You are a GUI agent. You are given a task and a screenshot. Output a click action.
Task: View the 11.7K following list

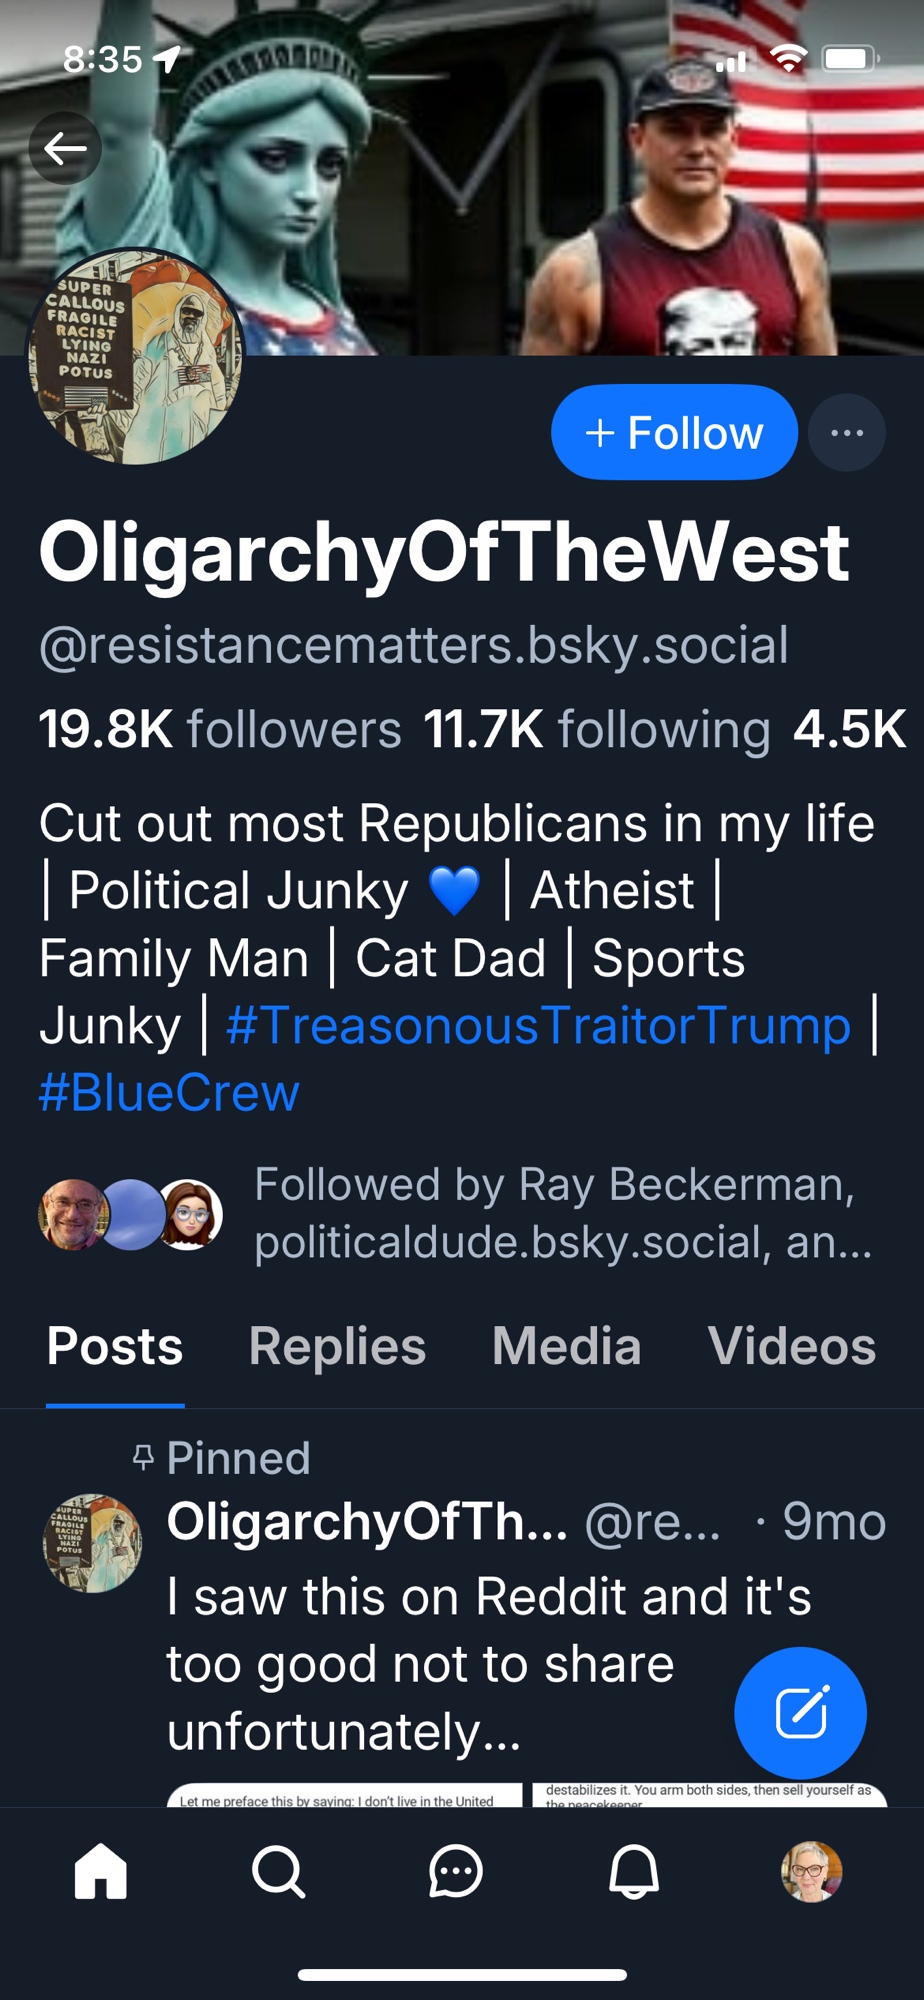coord(597,729)
